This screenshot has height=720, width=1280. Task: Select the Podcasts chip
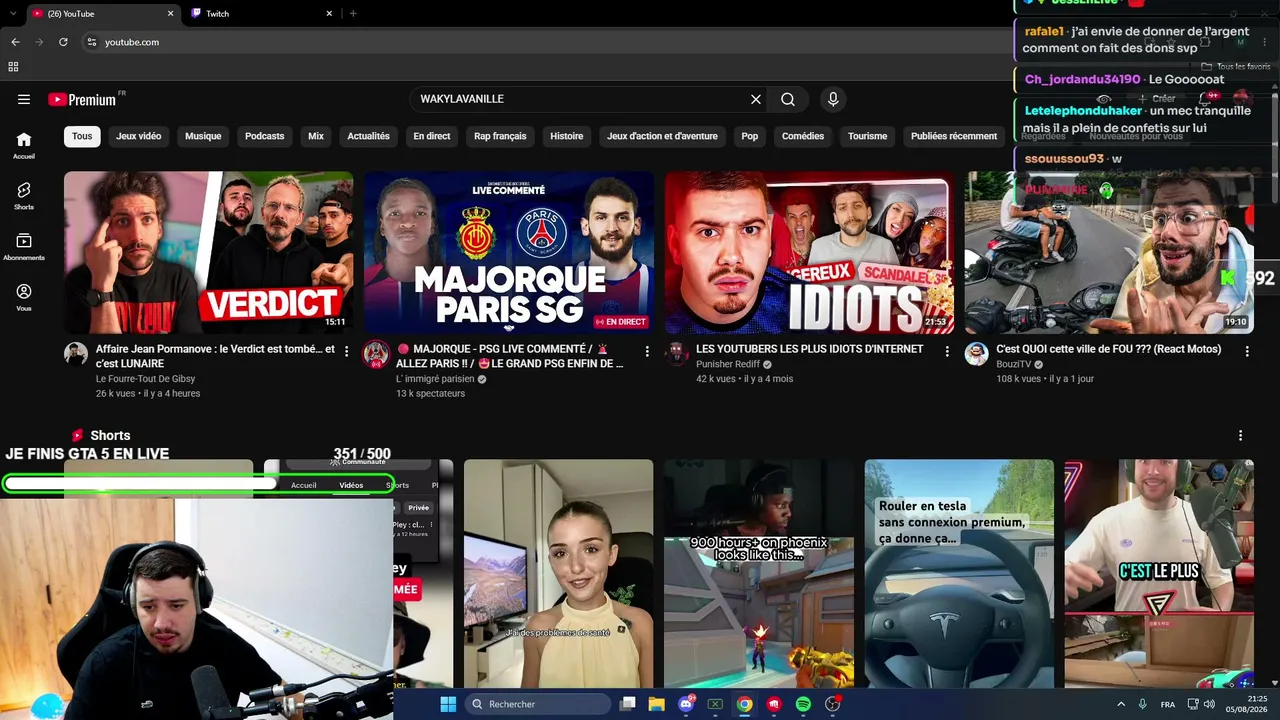pyautogui.click(x=265, y=136)
